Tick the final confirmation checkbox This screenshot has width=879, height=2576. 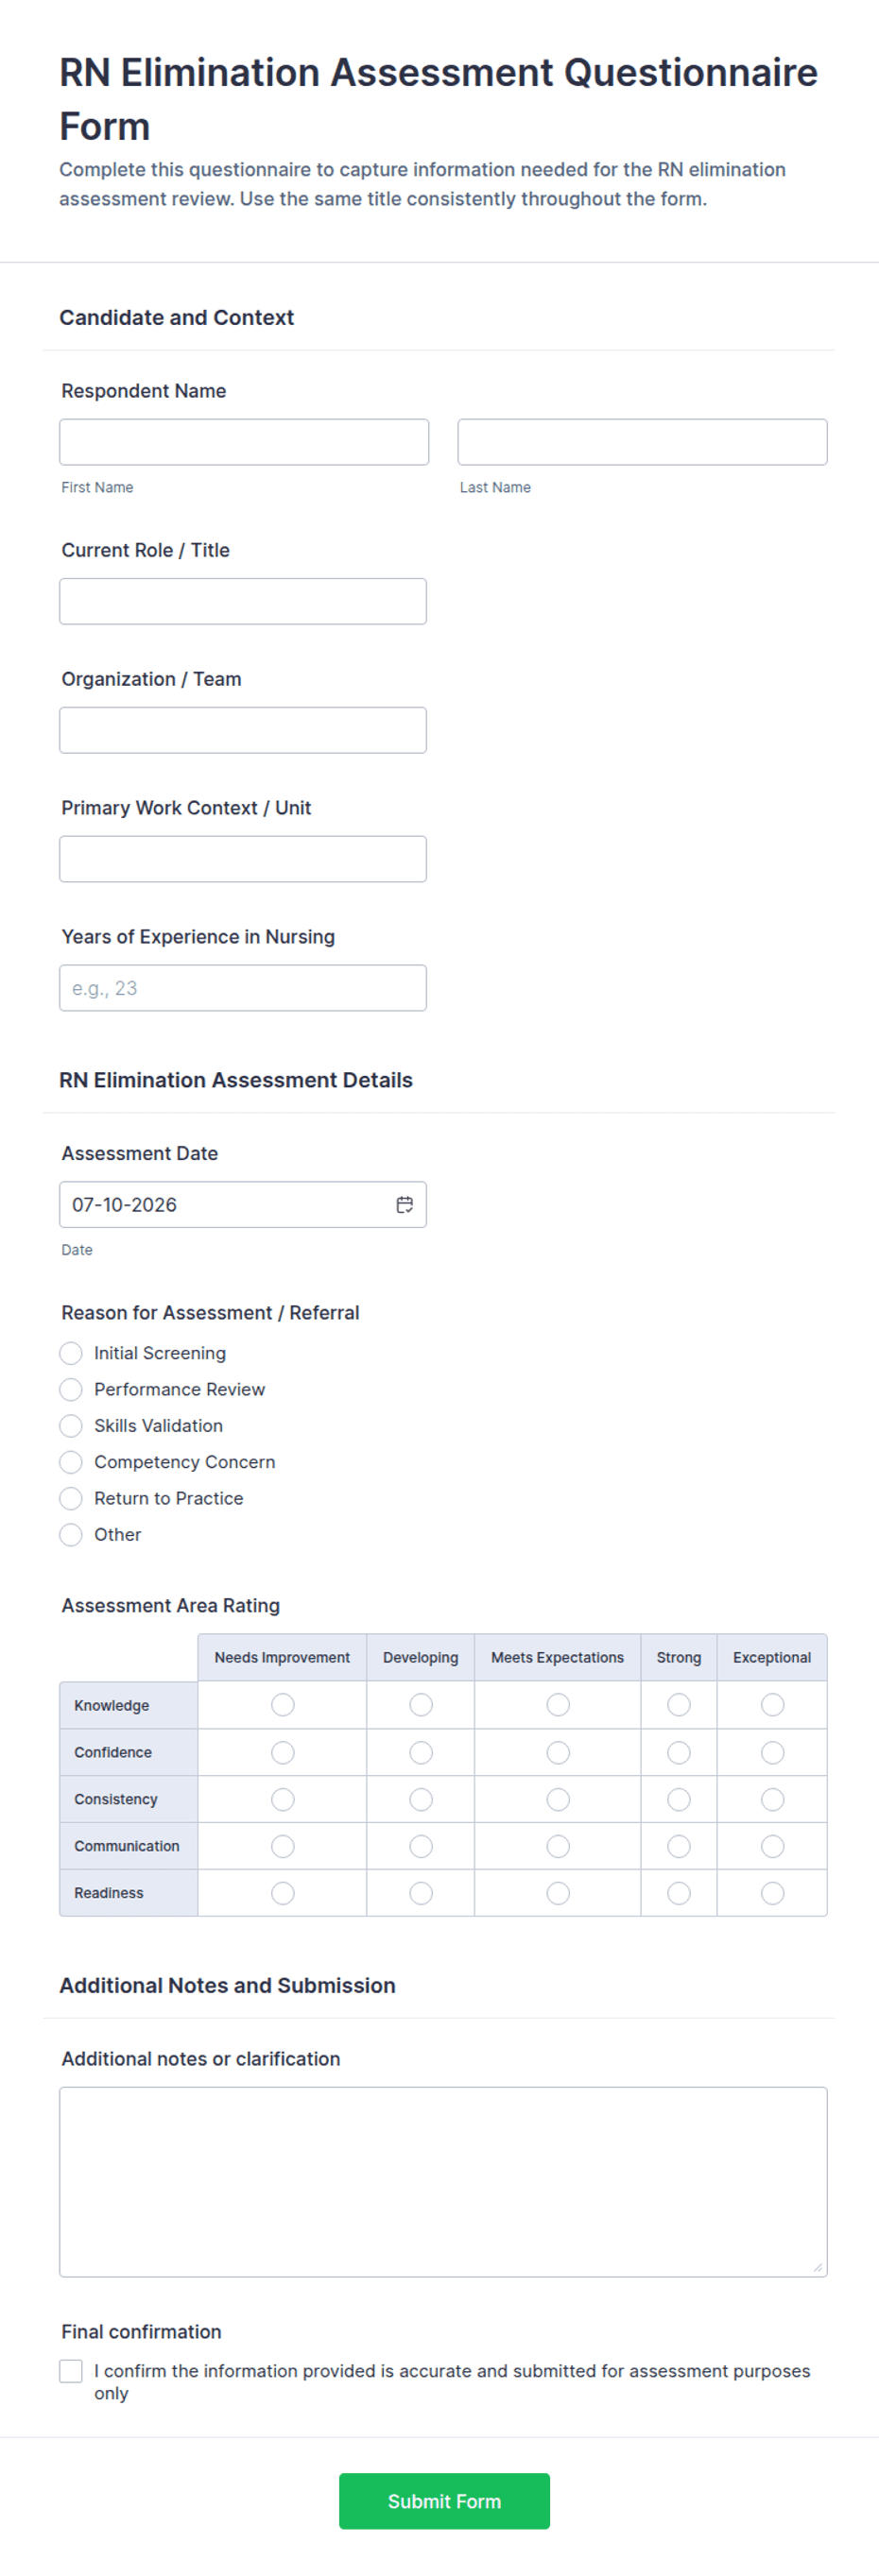(71, 2371)
